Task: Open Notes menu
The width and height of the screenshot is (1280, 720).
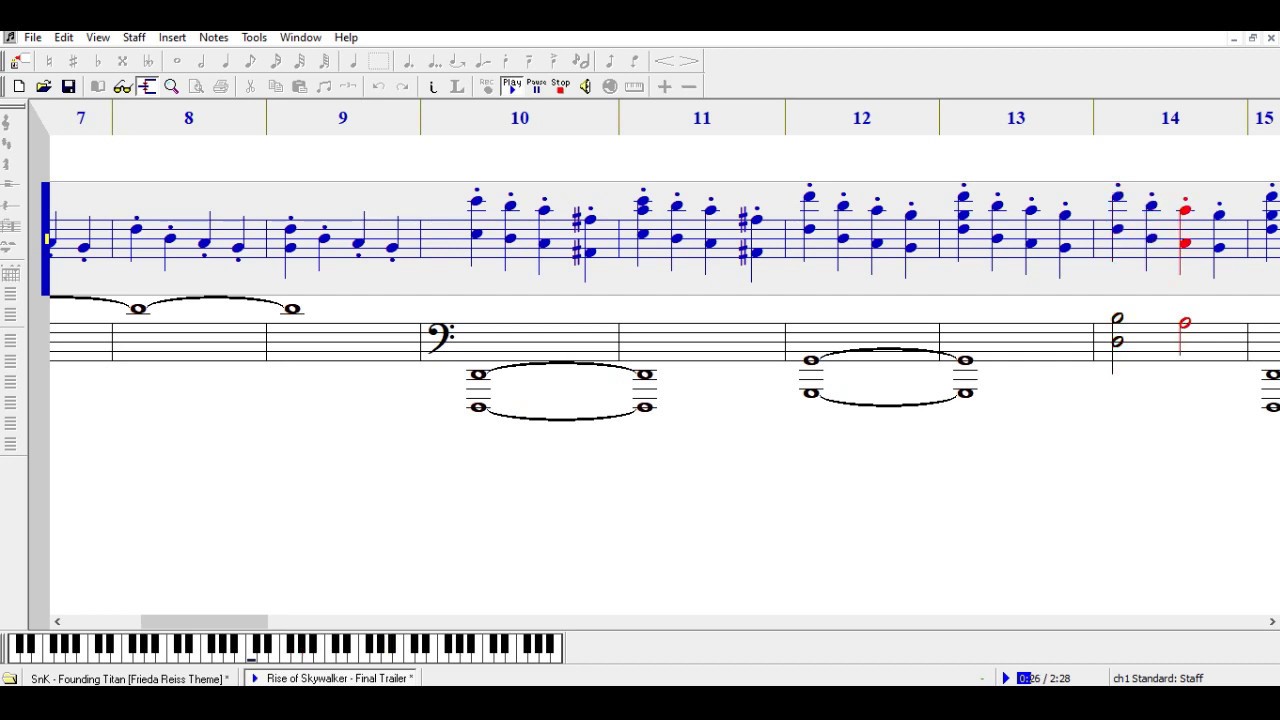Action: pyautogui.click(x=214, y=37)
